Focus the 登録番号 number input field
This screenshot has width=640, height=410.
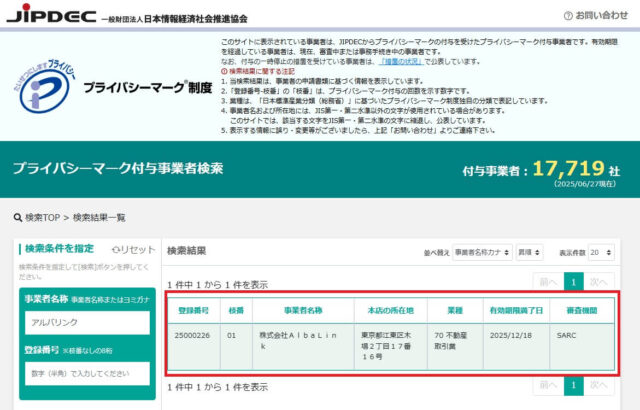[x=87, y=374]
